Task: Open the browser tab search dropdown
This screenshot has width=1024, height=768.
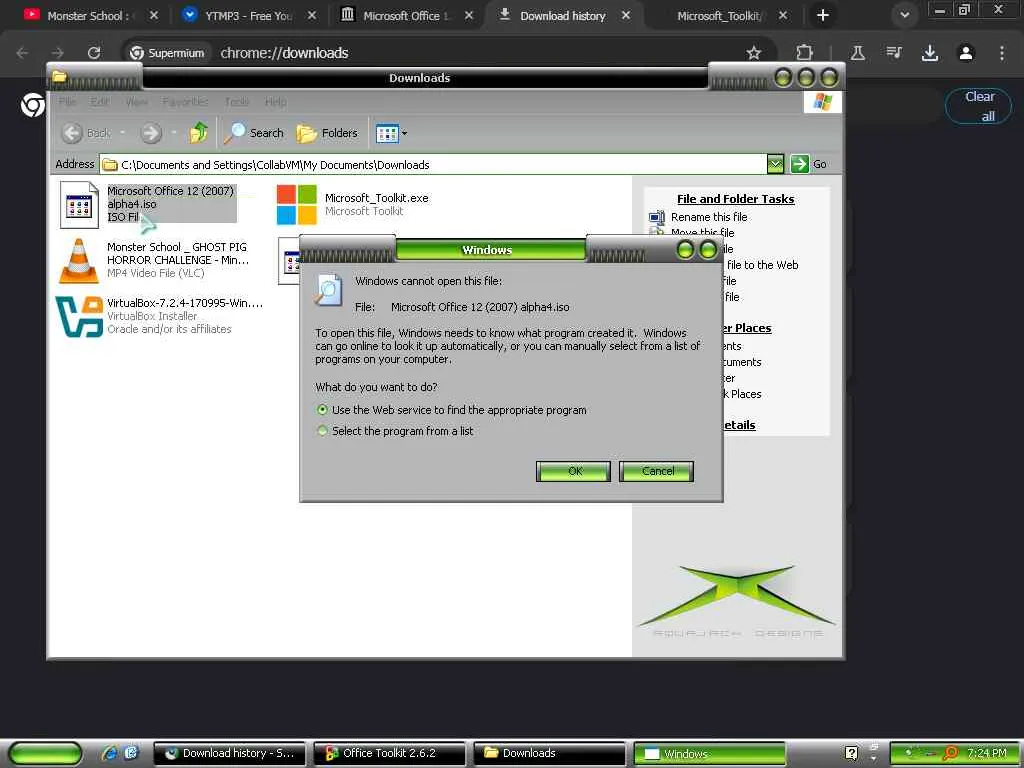Action: pos(904,15)
